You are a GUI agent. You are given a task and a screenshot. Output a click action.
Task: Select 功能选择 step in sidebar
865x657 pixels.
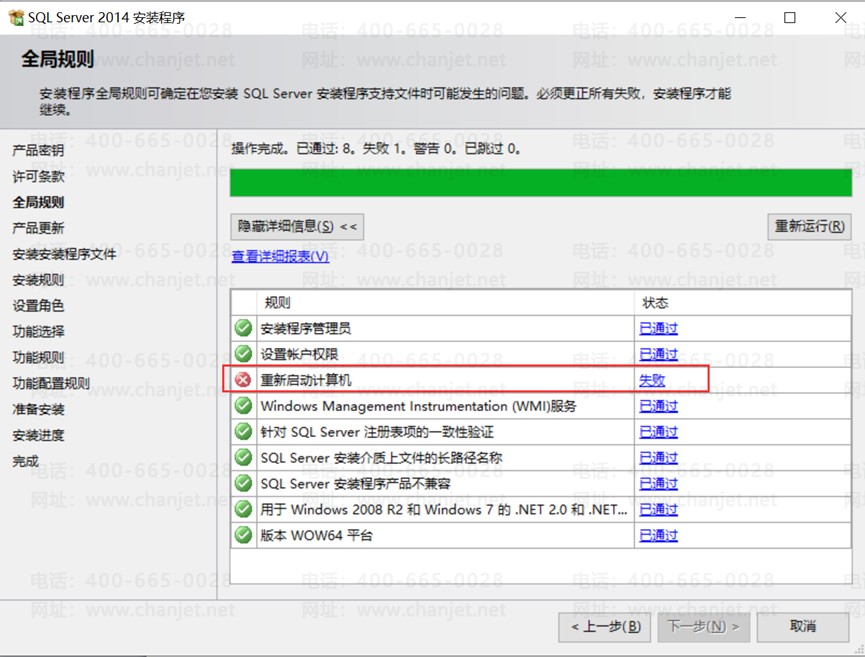coord(38,331)
